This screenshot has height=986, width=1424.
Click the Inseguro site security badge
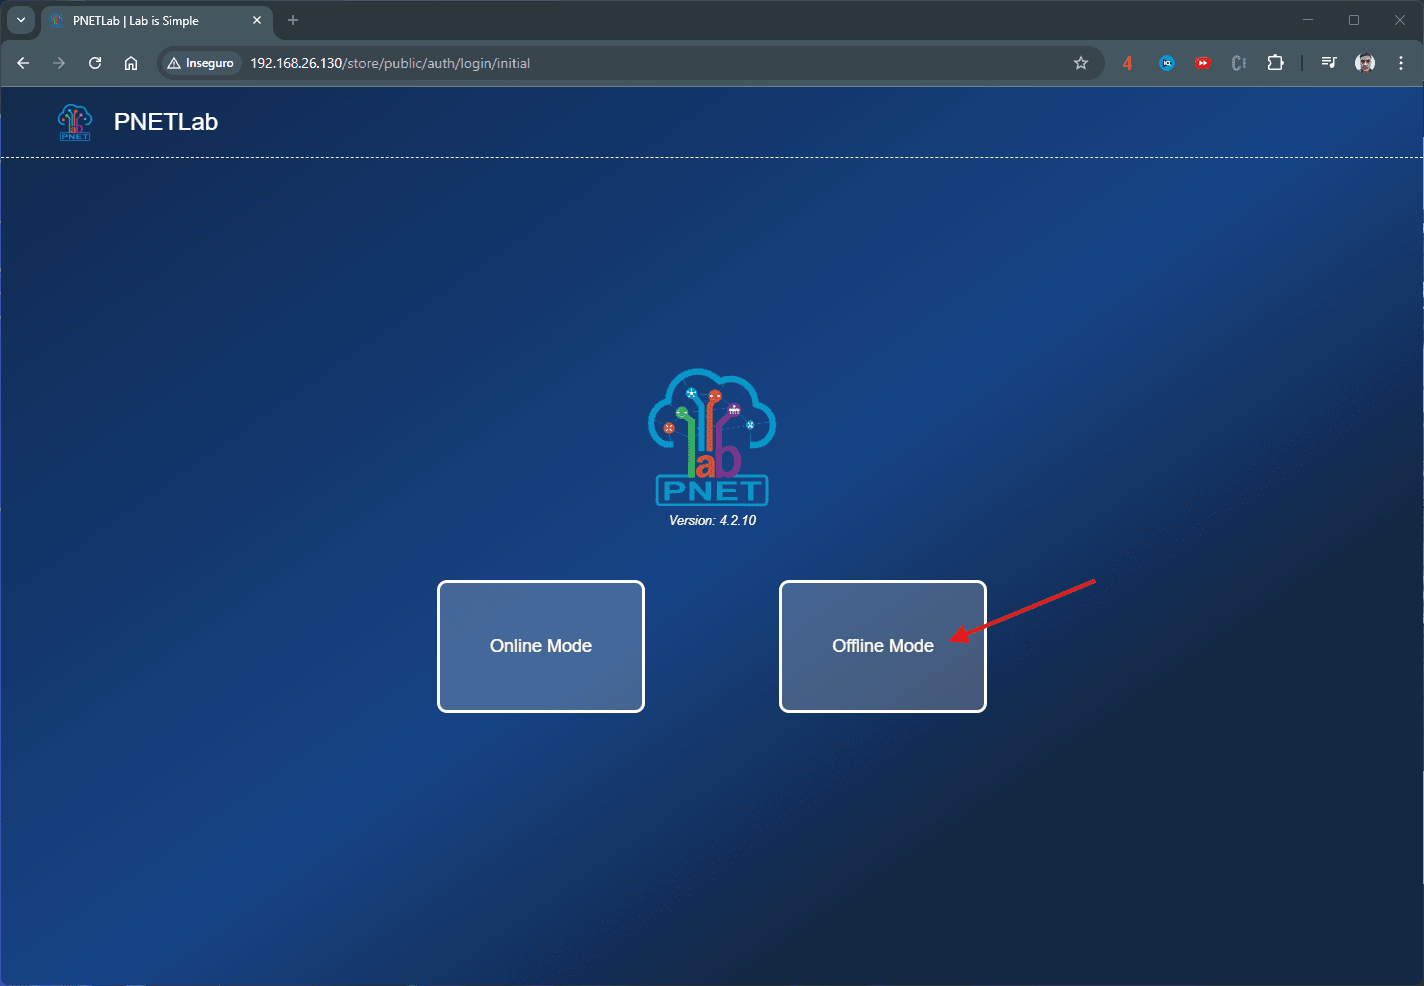click(x=200, y=62)
